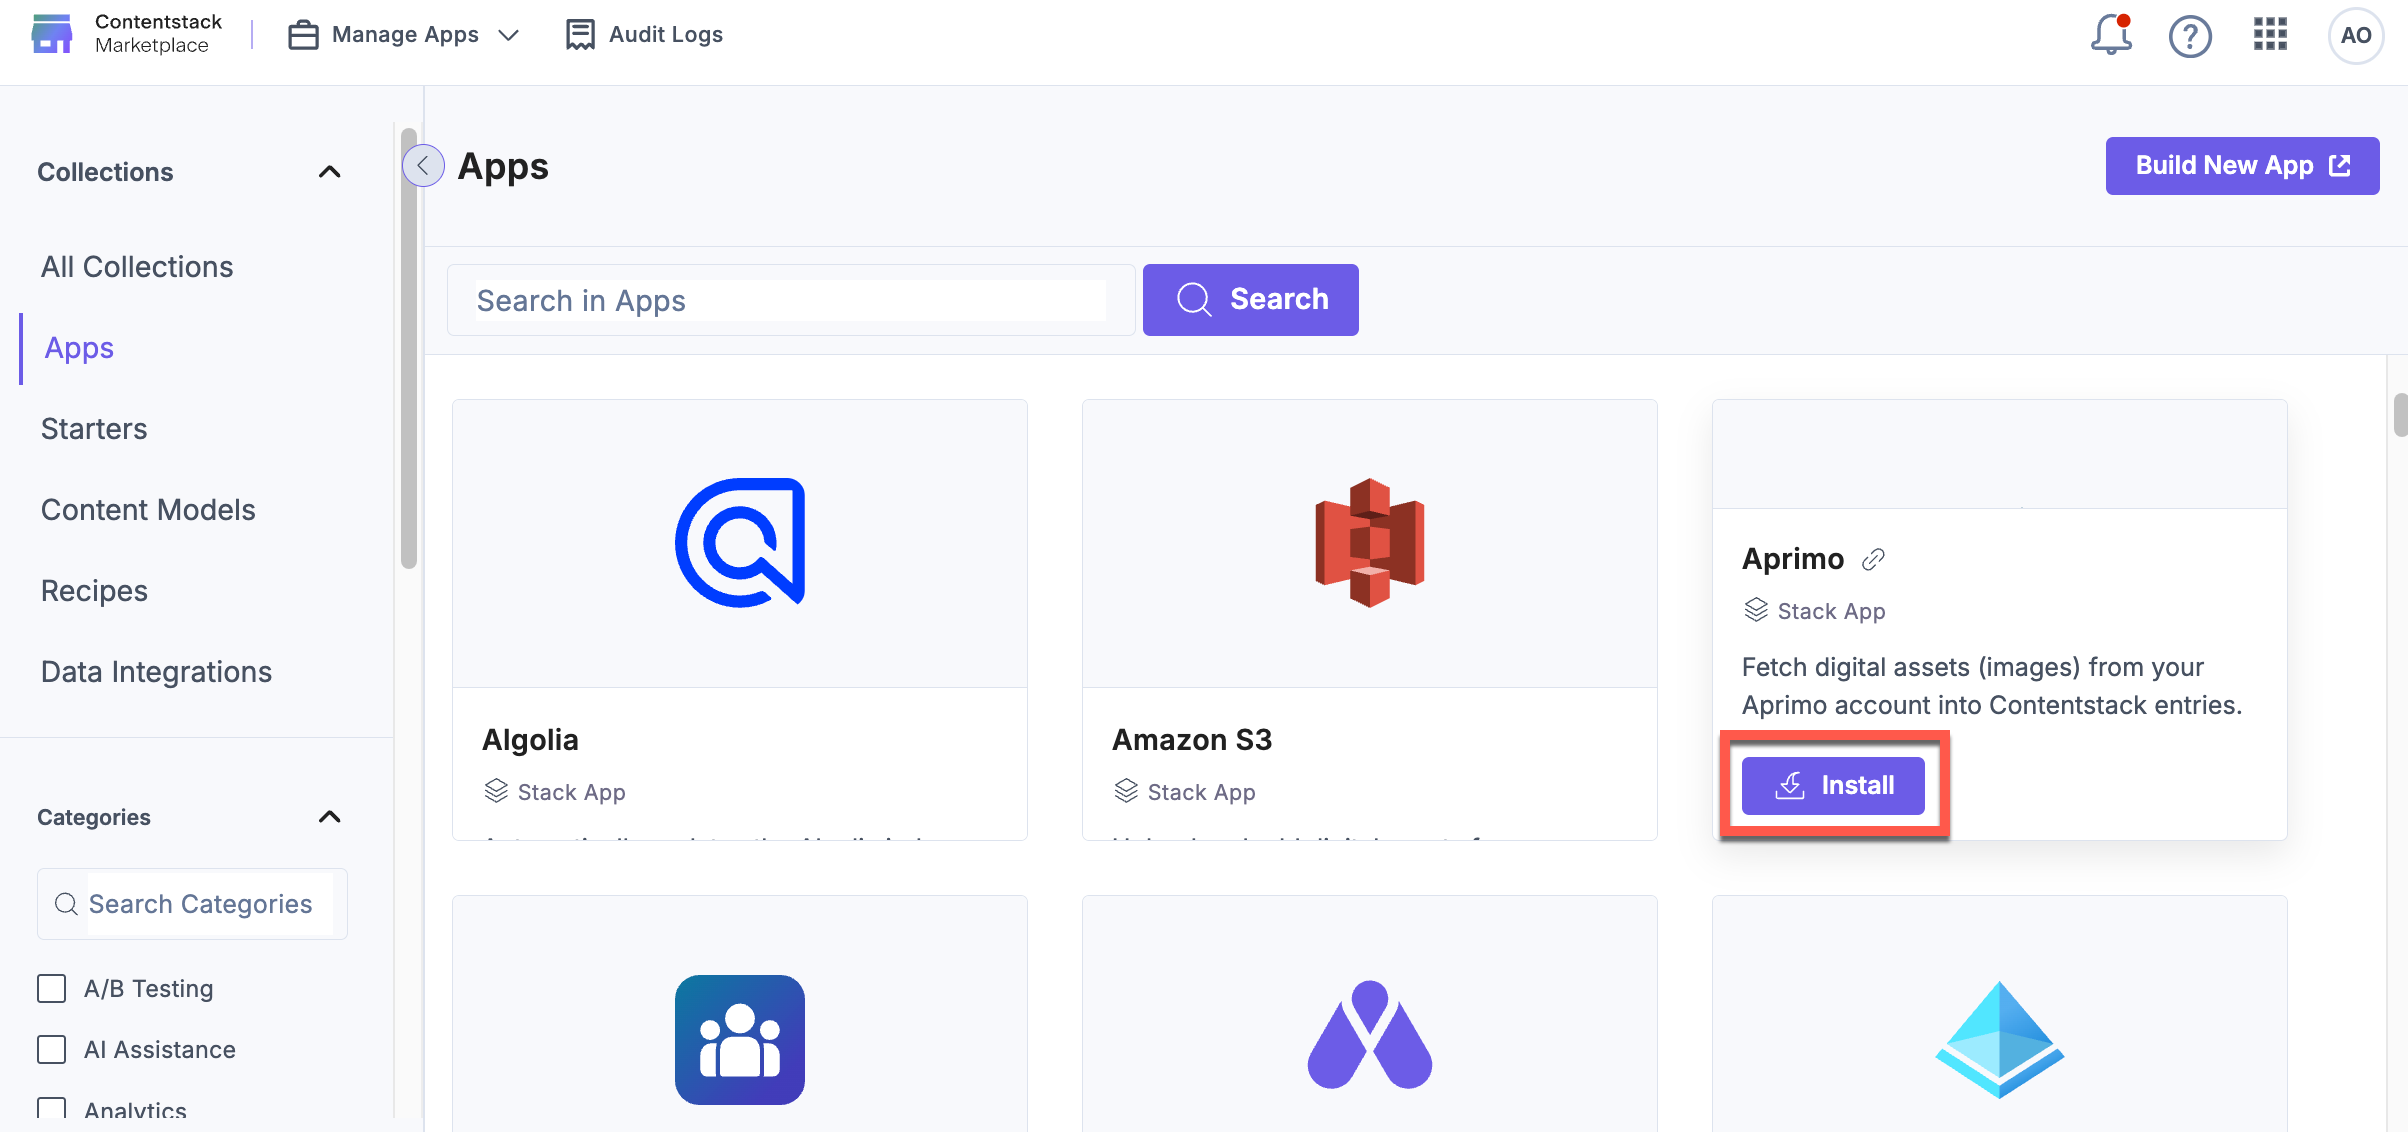
Task: Click the Build New App button
Action: pos(2242,166)
